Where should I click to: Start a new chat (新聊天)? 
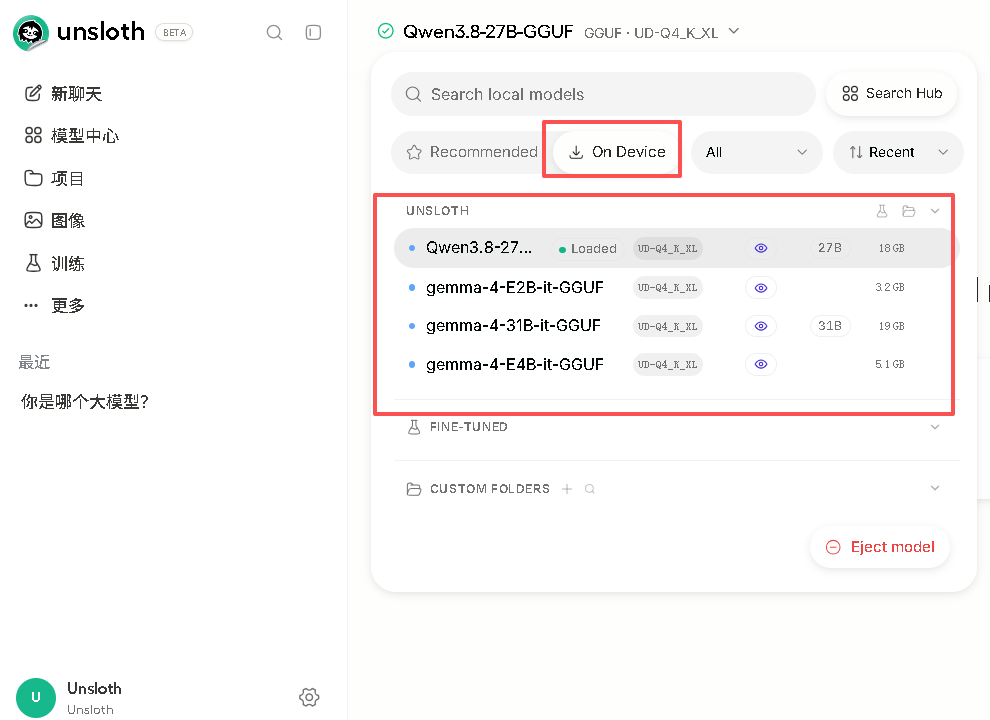(x=63, y=93)
